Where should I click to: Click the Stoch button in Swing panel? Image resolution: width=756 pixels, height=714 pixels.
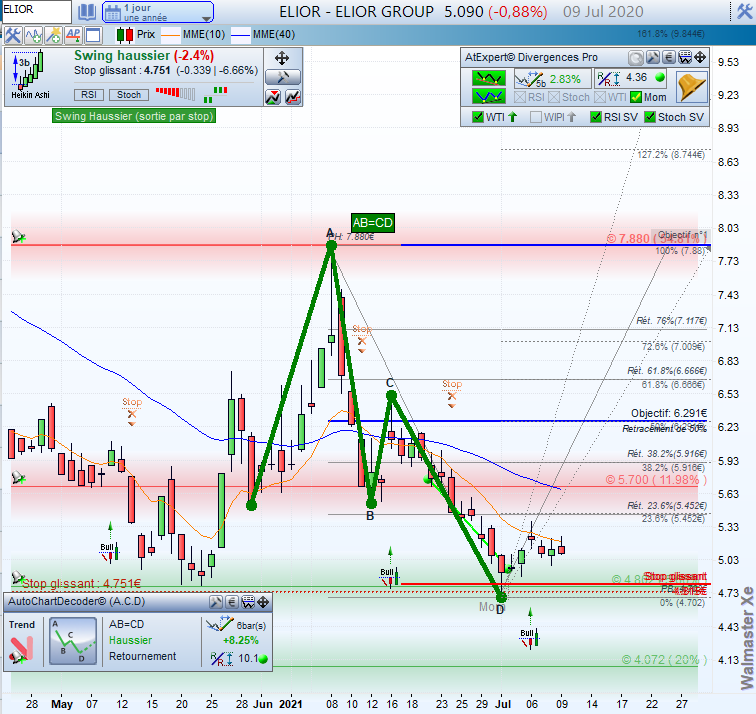pos(129,95)
